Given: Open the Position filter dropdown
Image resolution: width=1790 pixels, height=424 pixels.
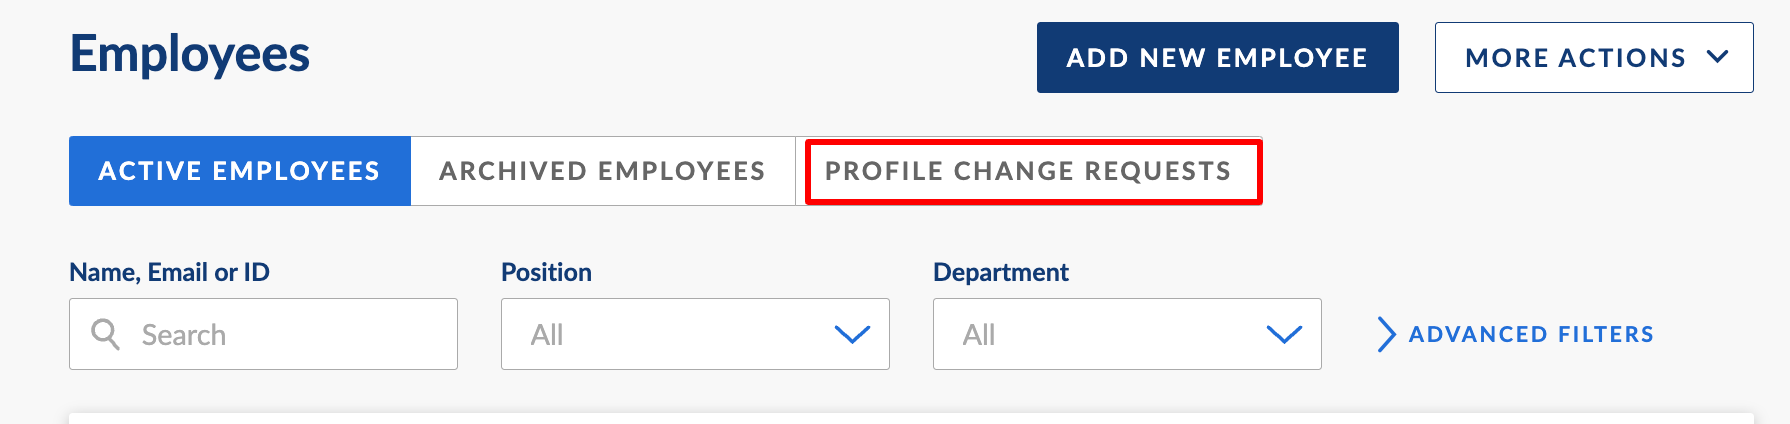Looking at the screenshot, I should coord(695,334).
